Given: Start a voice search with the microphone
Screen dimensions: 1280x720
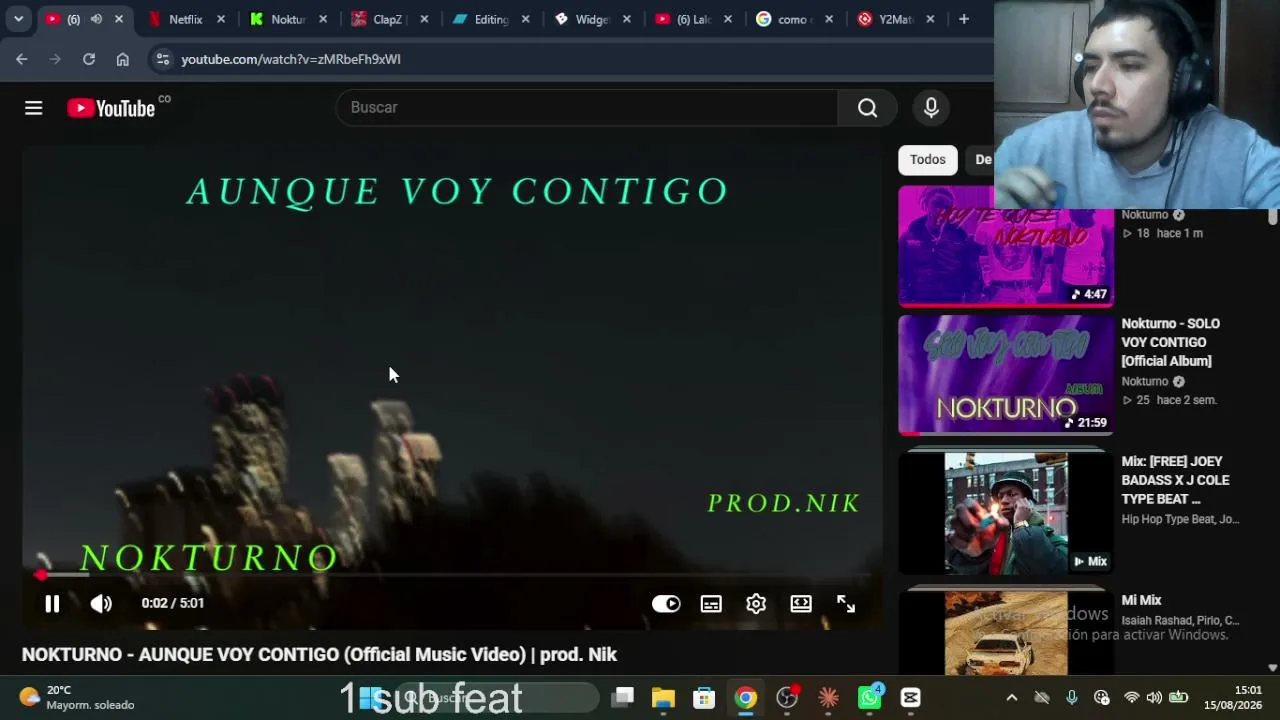Looking at the screenshot, I should [x=931, y=107].
